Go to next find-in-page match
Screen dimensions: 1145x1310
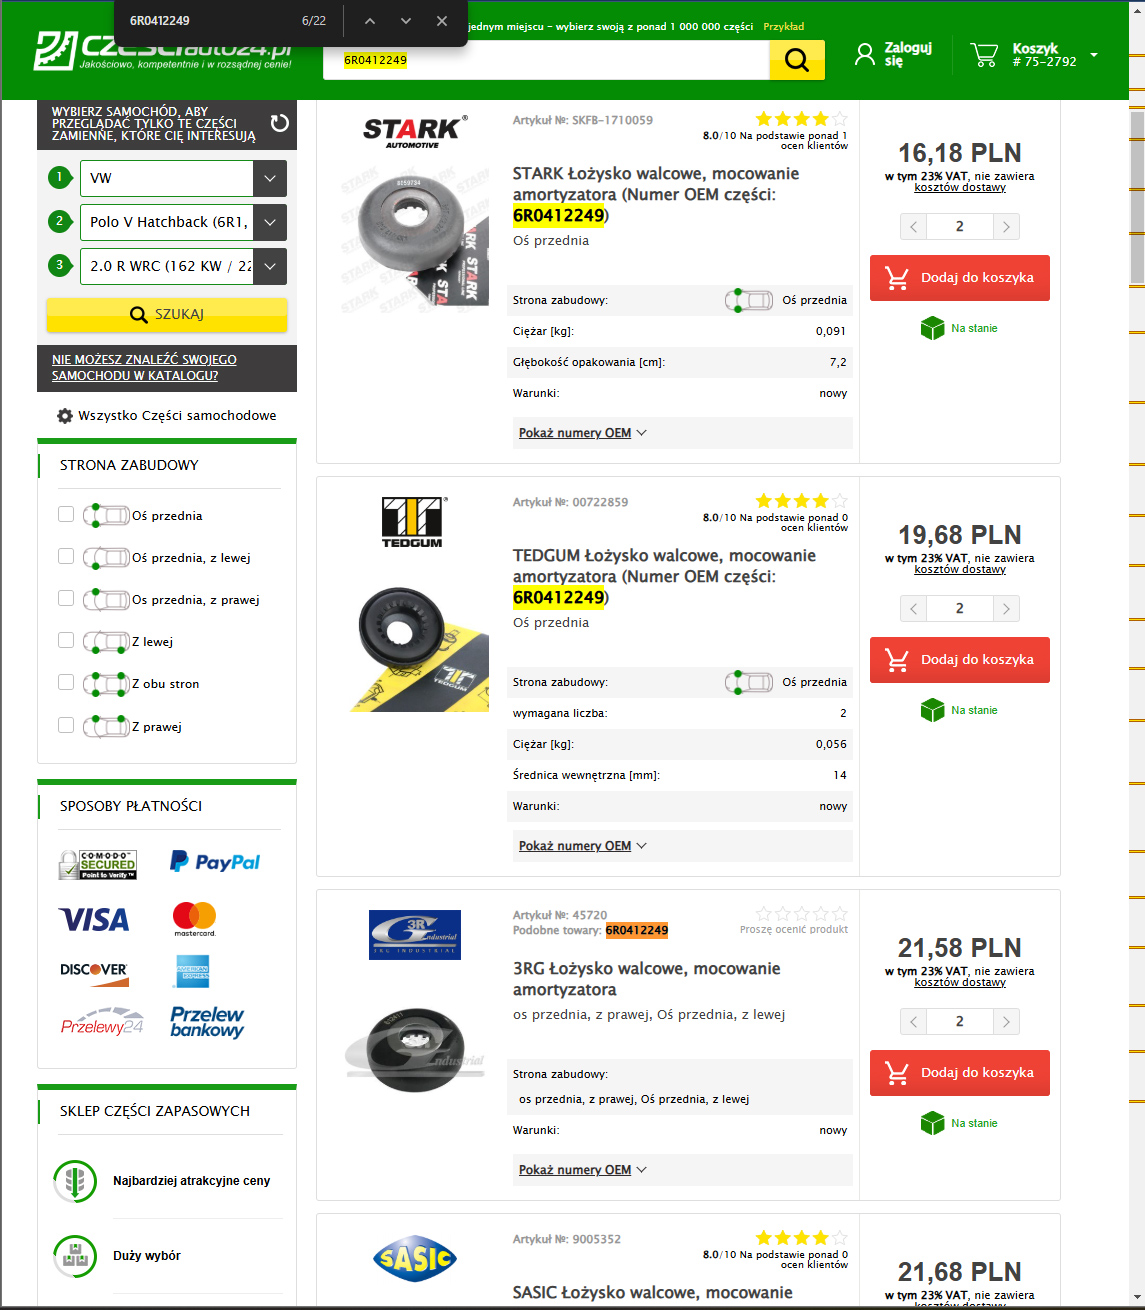(x=406, y=21)
